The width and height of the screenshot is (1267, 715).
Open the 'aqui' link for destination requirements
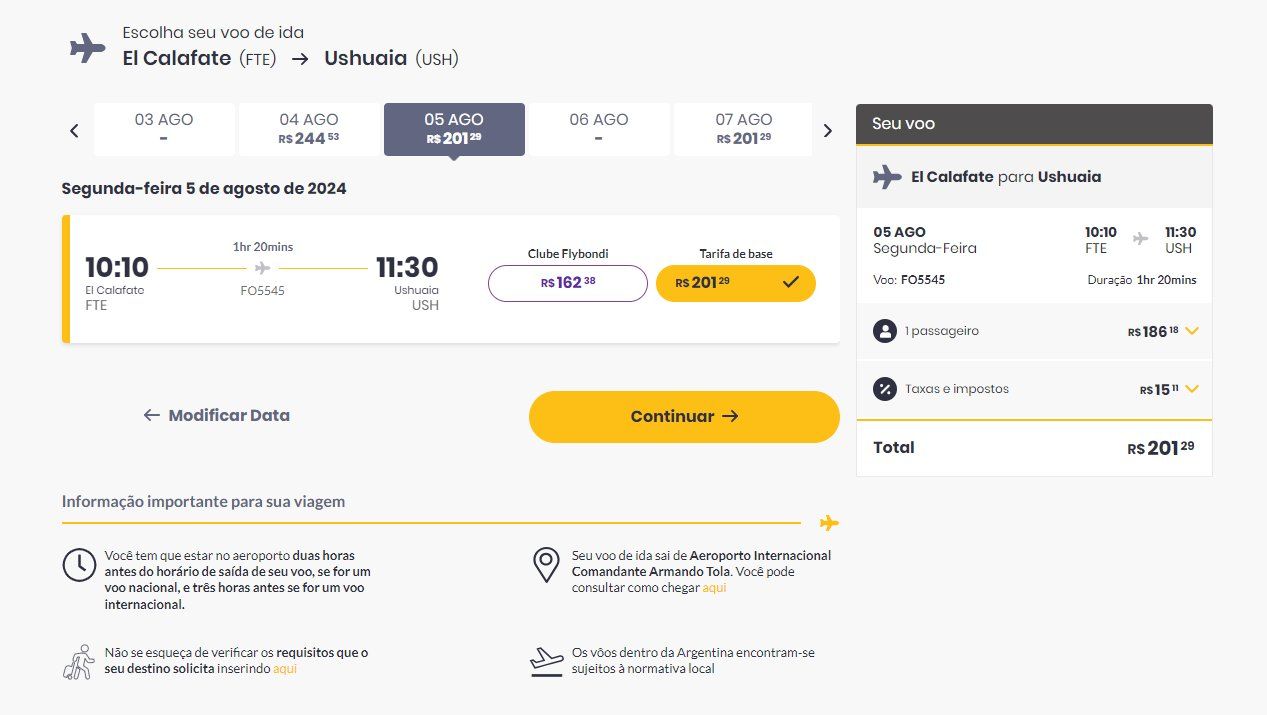pyautogui.click(x=285, y=669)
